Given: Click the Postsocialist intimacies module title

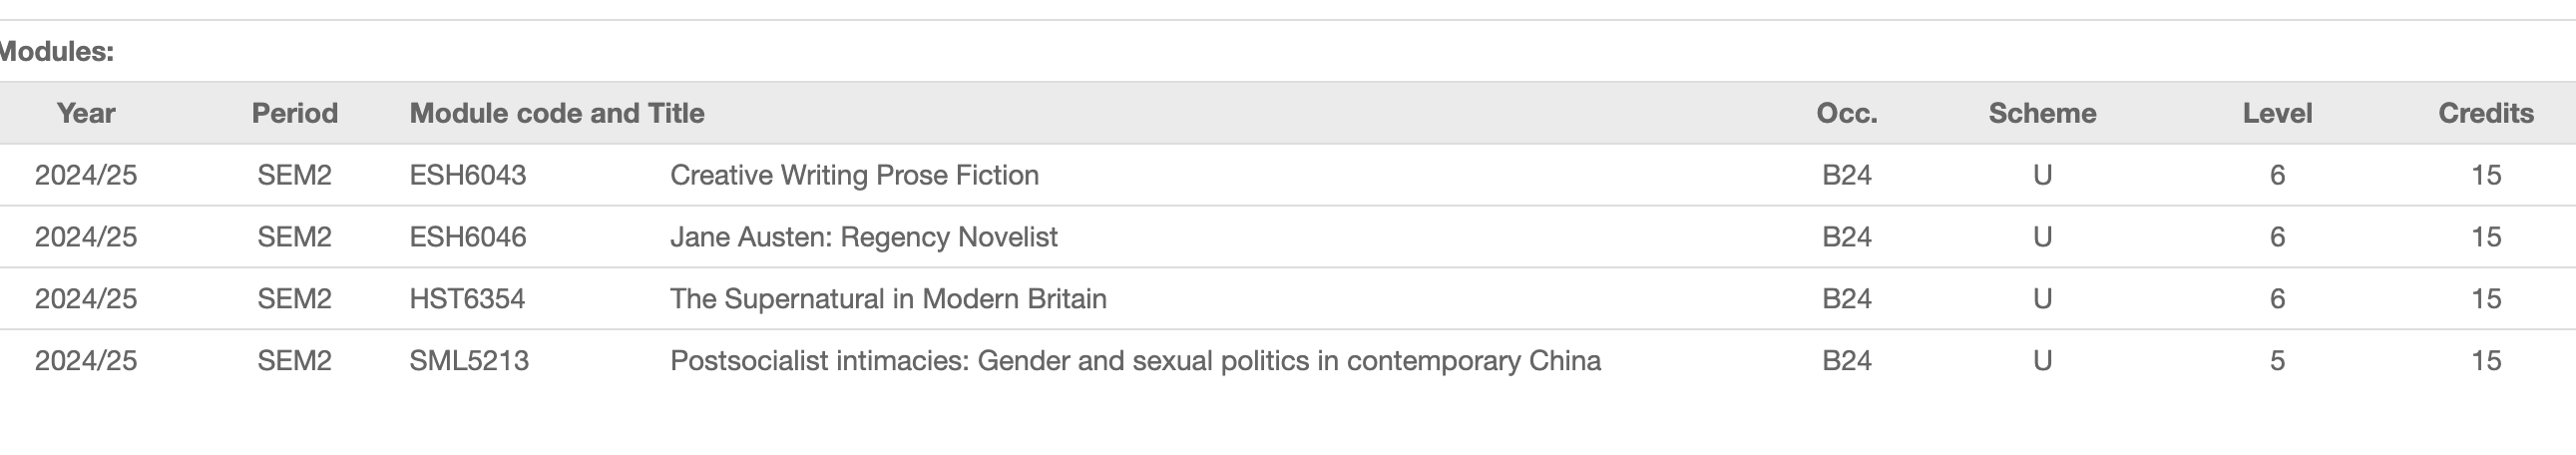Looking at the screenshot, I should 1135,361.
